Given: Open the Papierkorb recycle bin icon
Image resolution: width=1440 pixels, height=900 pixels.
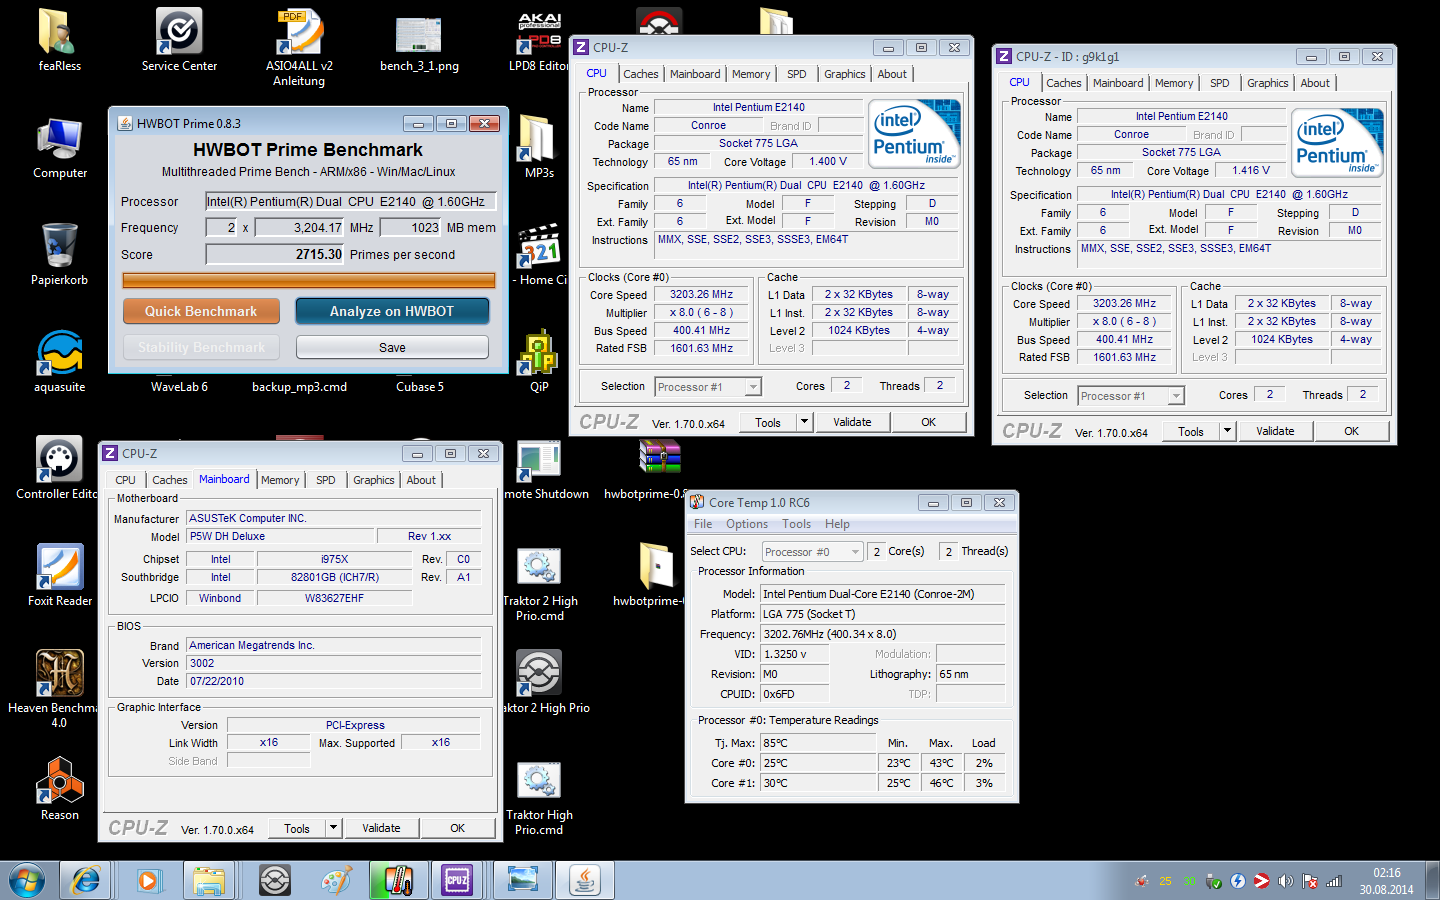Looking at the screenshot, I should (59, 255).
